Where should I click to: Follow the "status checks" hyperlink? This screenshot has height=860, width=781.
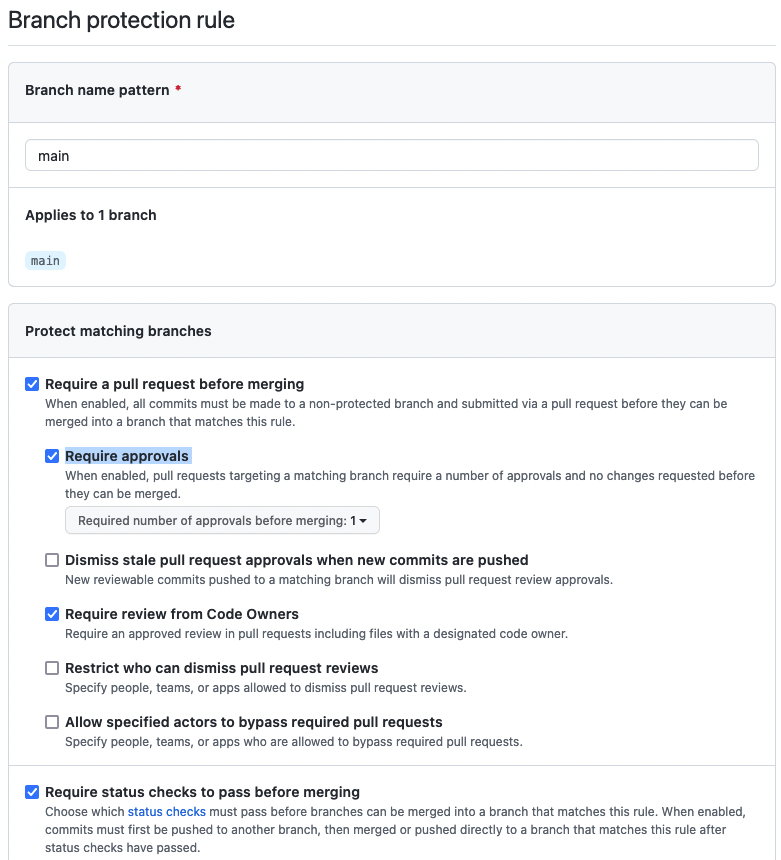tap(166, 812)
